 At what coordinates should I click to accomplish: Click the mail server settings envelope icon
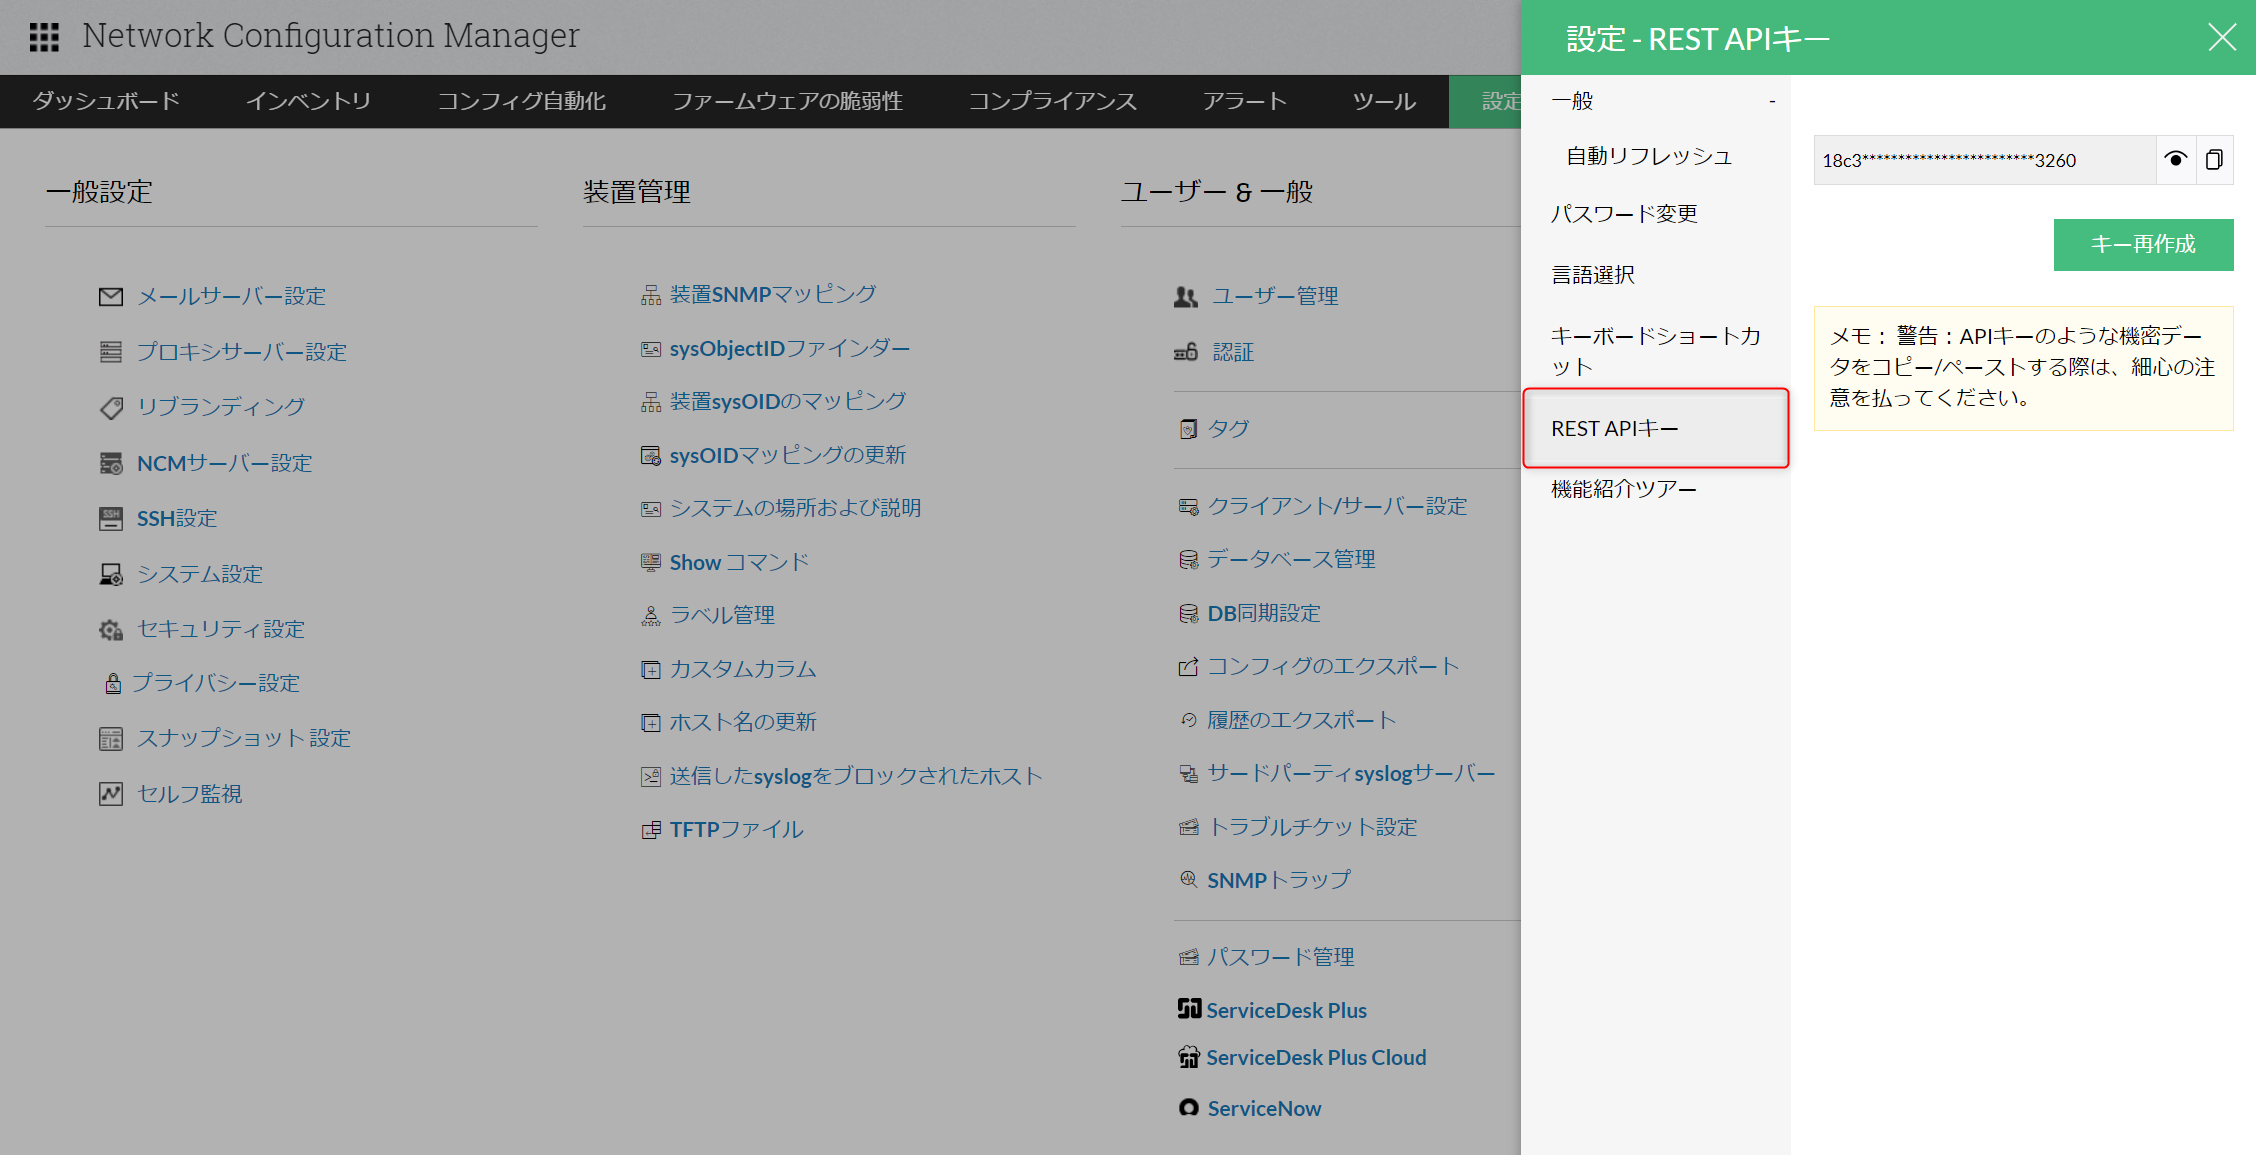111,297
